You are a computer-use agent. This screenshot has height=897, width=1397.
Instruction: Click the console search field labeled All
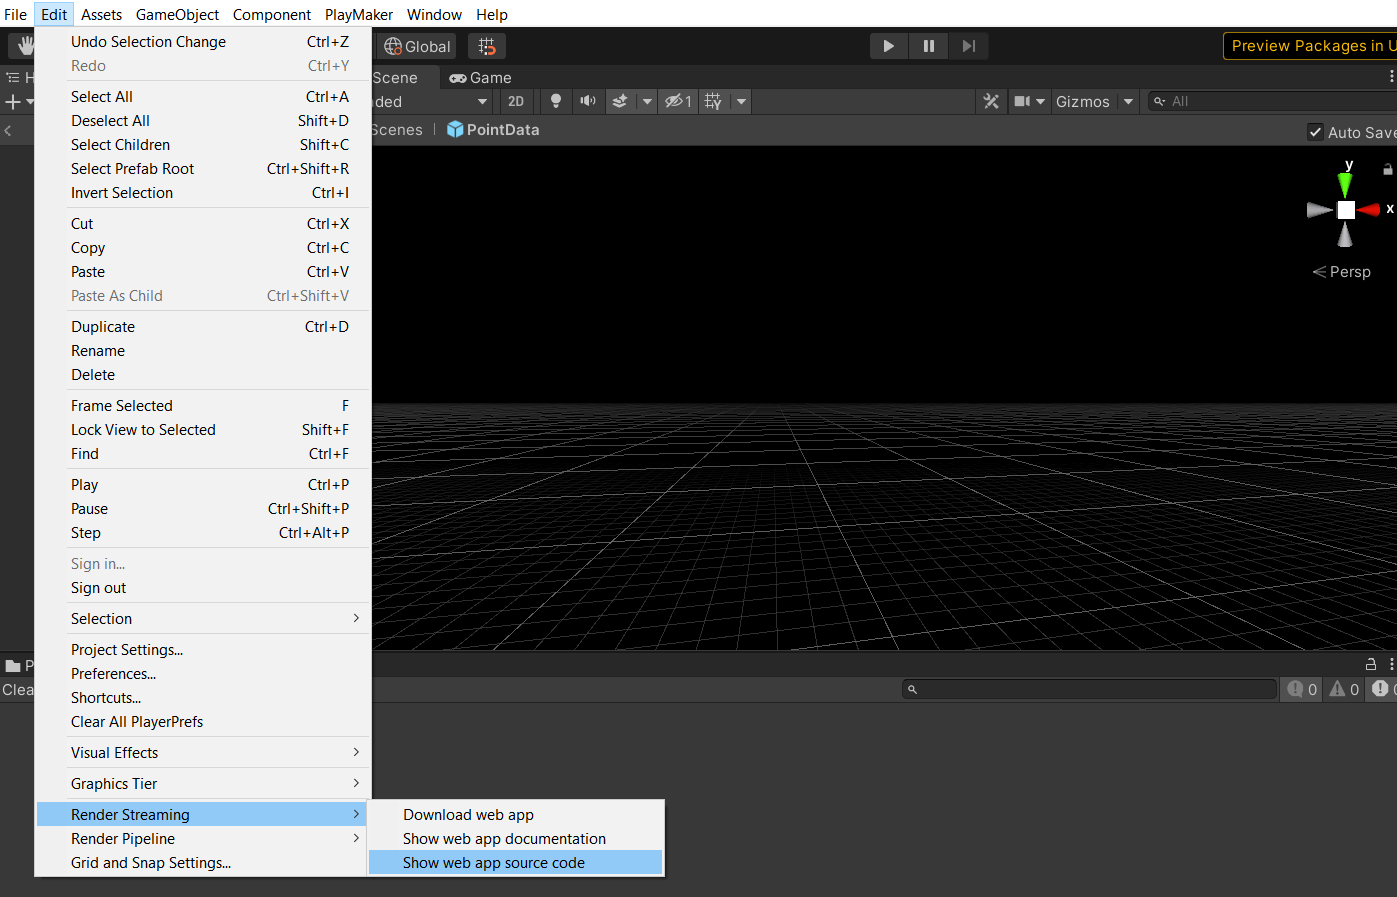pos(1270,101)
